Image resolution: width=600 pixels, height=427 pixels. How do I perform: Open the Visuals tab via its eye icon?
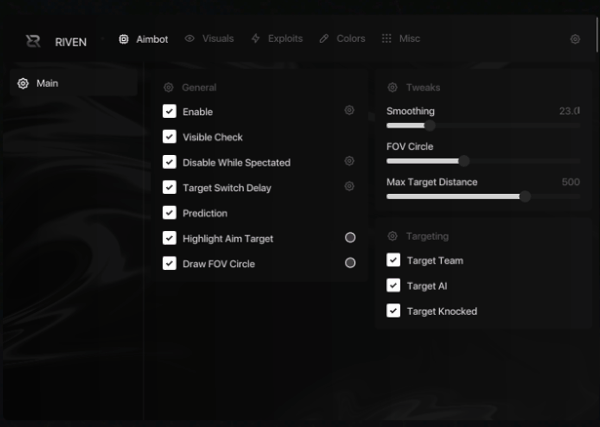point(189,39)
